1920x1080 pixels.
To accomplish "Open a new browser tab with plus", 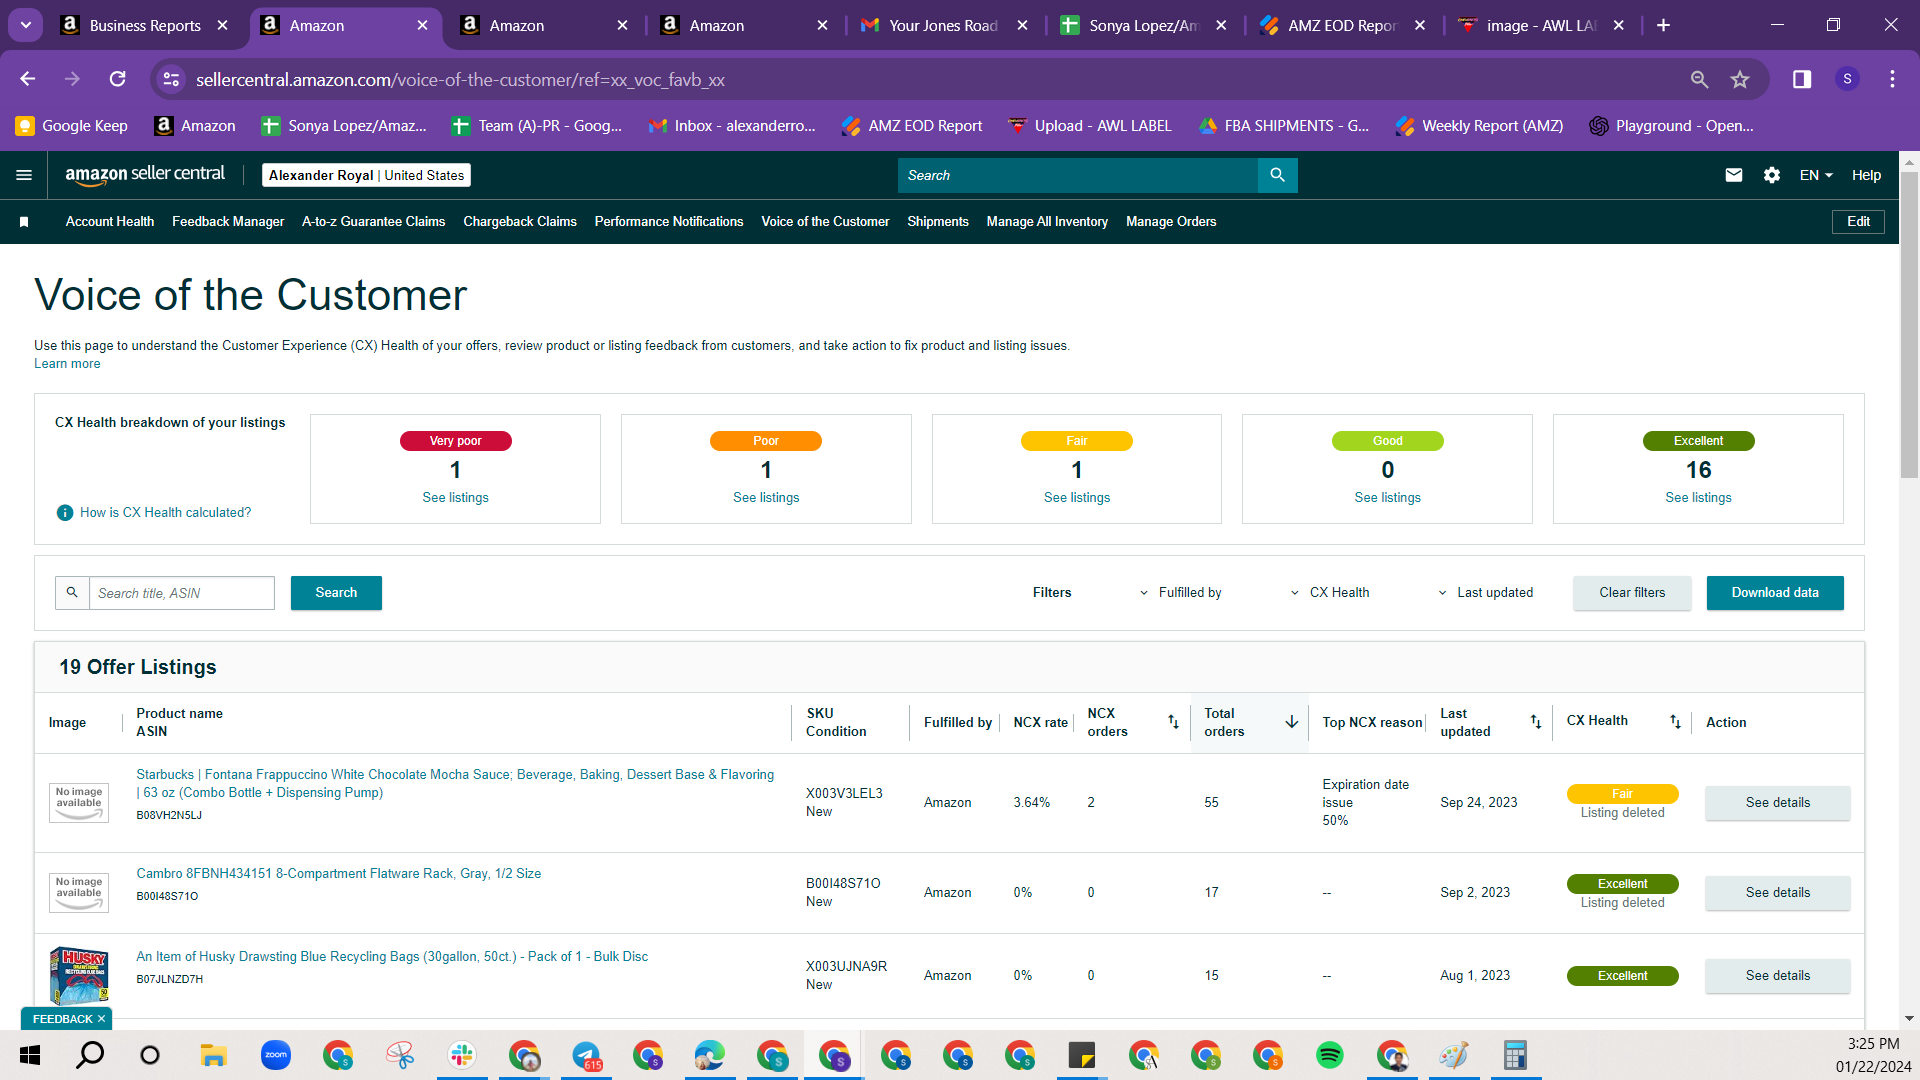I will point(1664,25).
